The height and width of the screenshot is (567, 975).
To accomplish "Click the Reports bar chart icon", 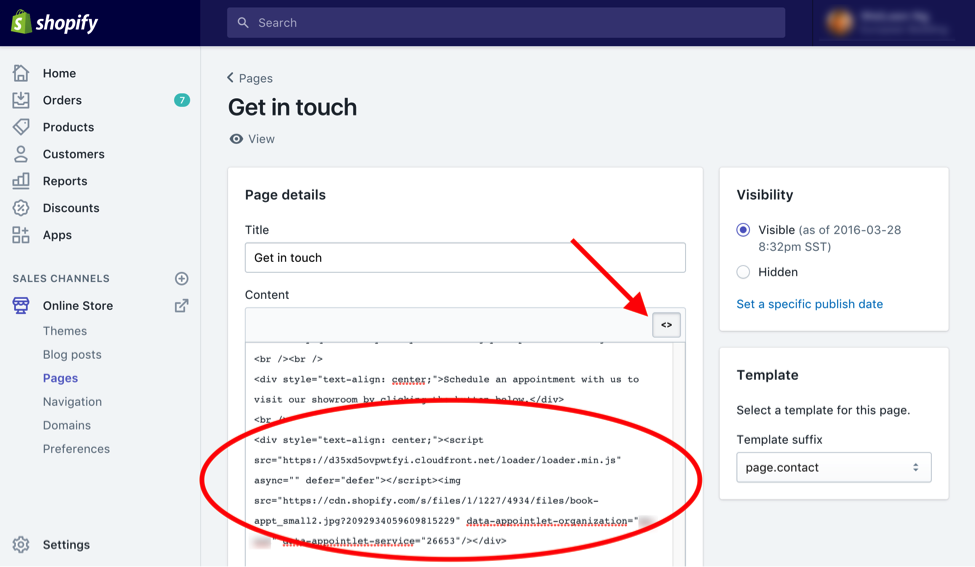I will (21, 181).
